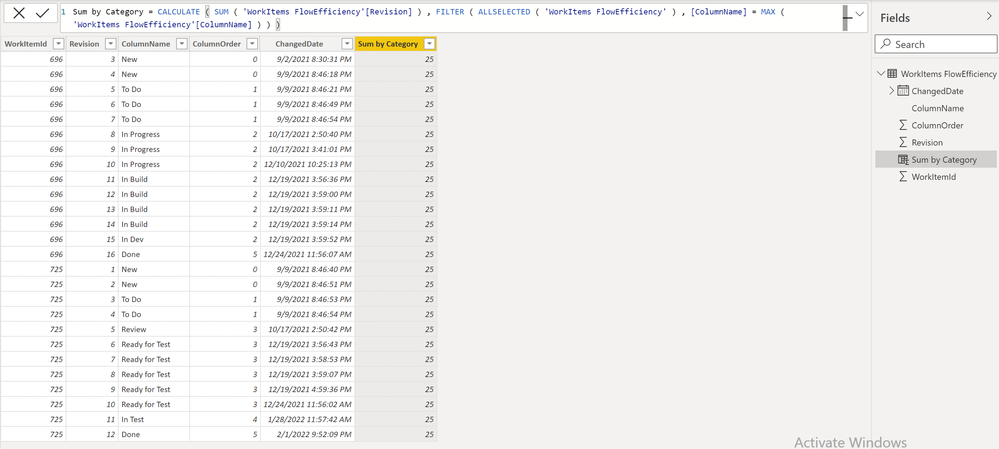Click the WorkItems FlowEfficiency table icon
The height and width of the screenshot is (449, 999).
(892, 73)
